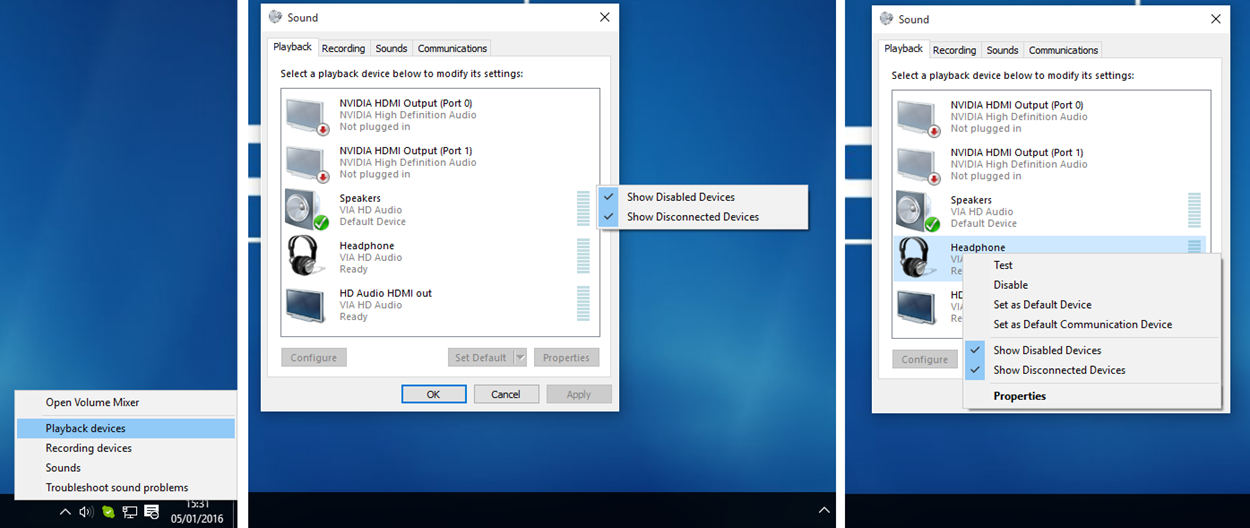Choose Set as Default Device in context menu
Image resolution: width=1250 pixels, height=528 pixels.
(x=1092, y=305)
